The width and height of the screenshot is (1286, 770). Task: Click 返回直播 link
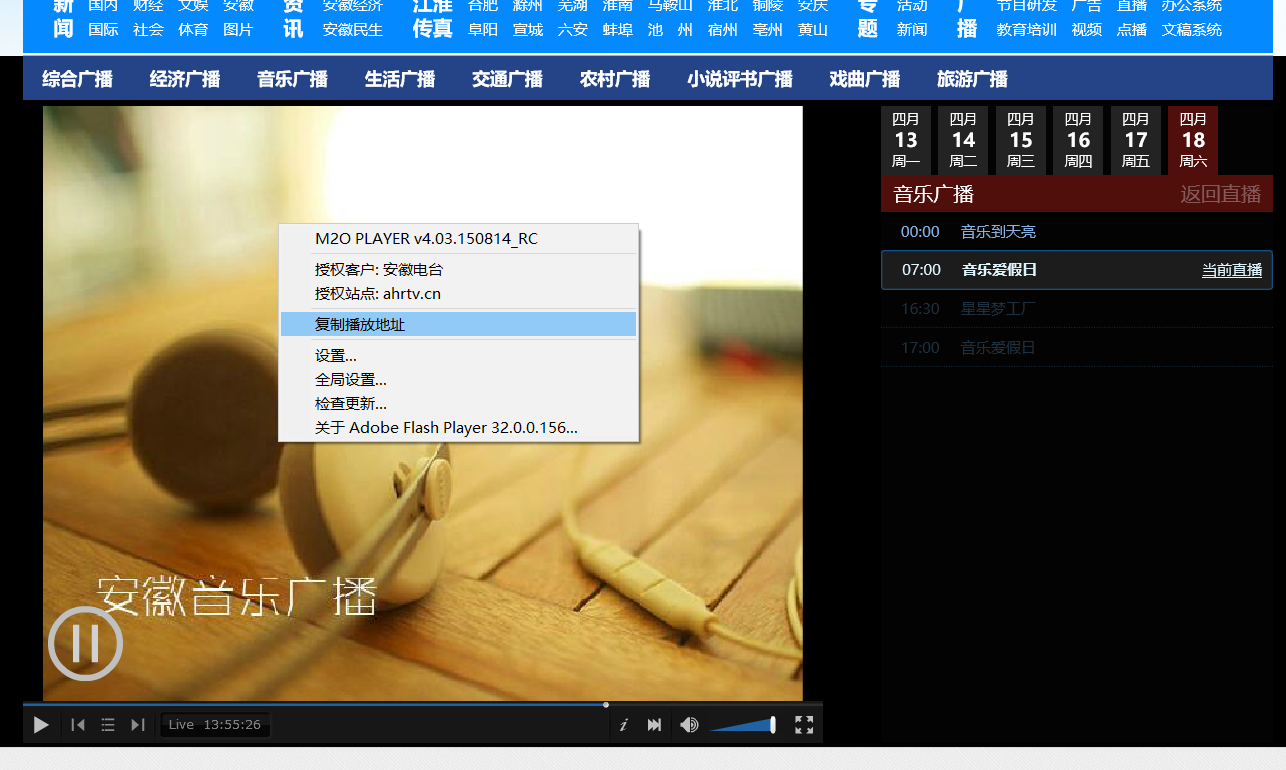coord(1221,194)
